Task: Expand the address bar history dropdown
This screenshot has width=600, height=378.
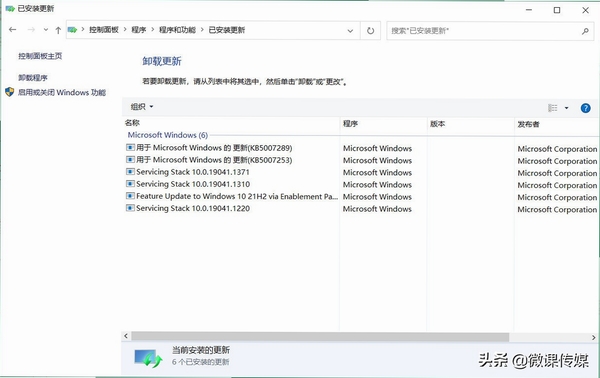Action: (x=350, y=31)
